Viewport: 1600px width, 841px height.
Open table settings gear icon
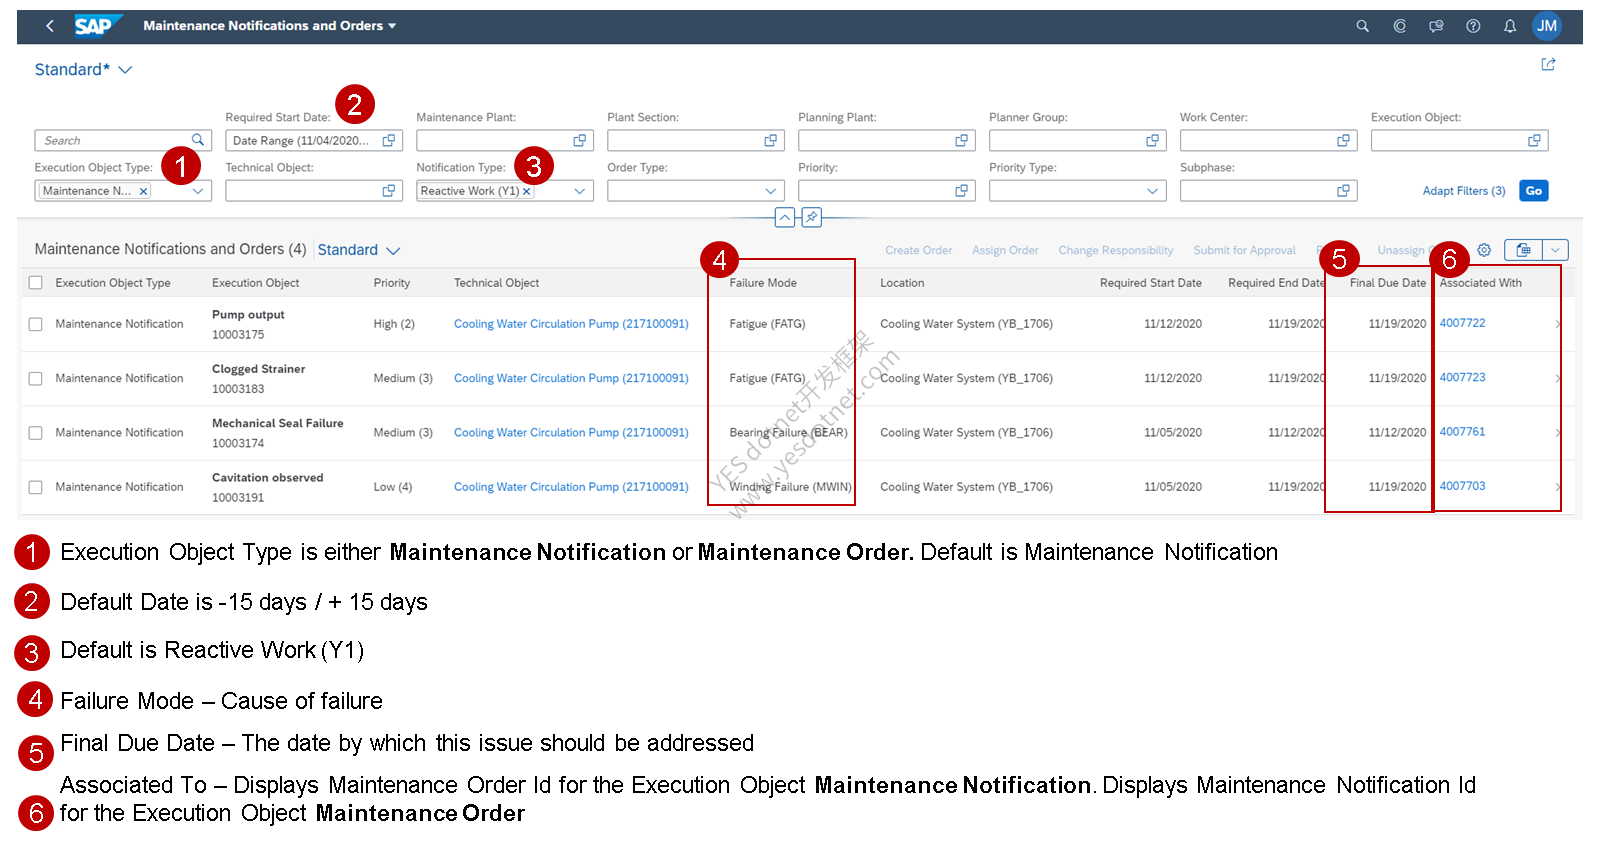click(x=1484, y=250)
